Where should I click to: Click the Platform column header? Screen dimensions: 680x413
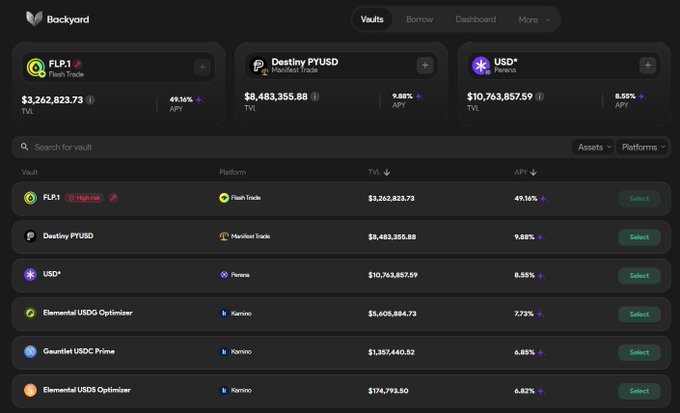click(x=232, y=172)
